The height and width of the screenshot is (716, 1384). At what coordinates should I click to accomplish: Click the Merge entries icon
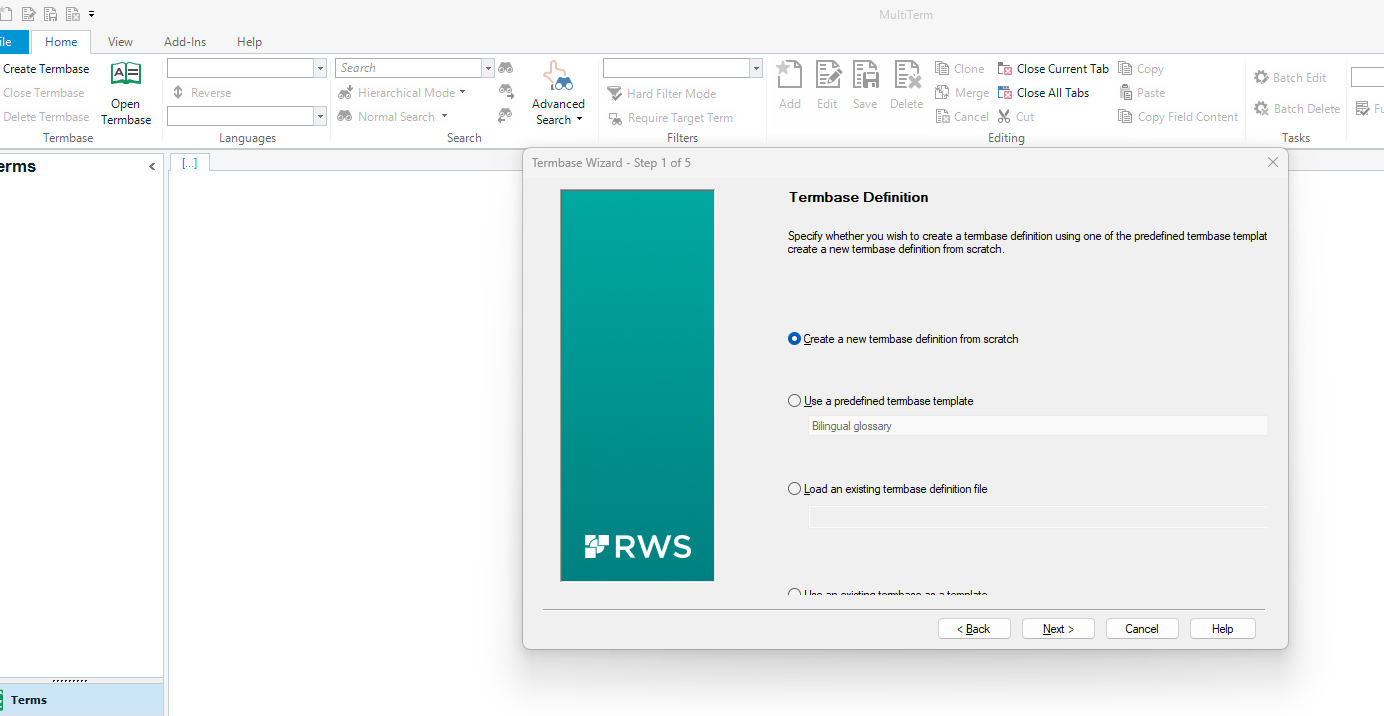point(942,93)
